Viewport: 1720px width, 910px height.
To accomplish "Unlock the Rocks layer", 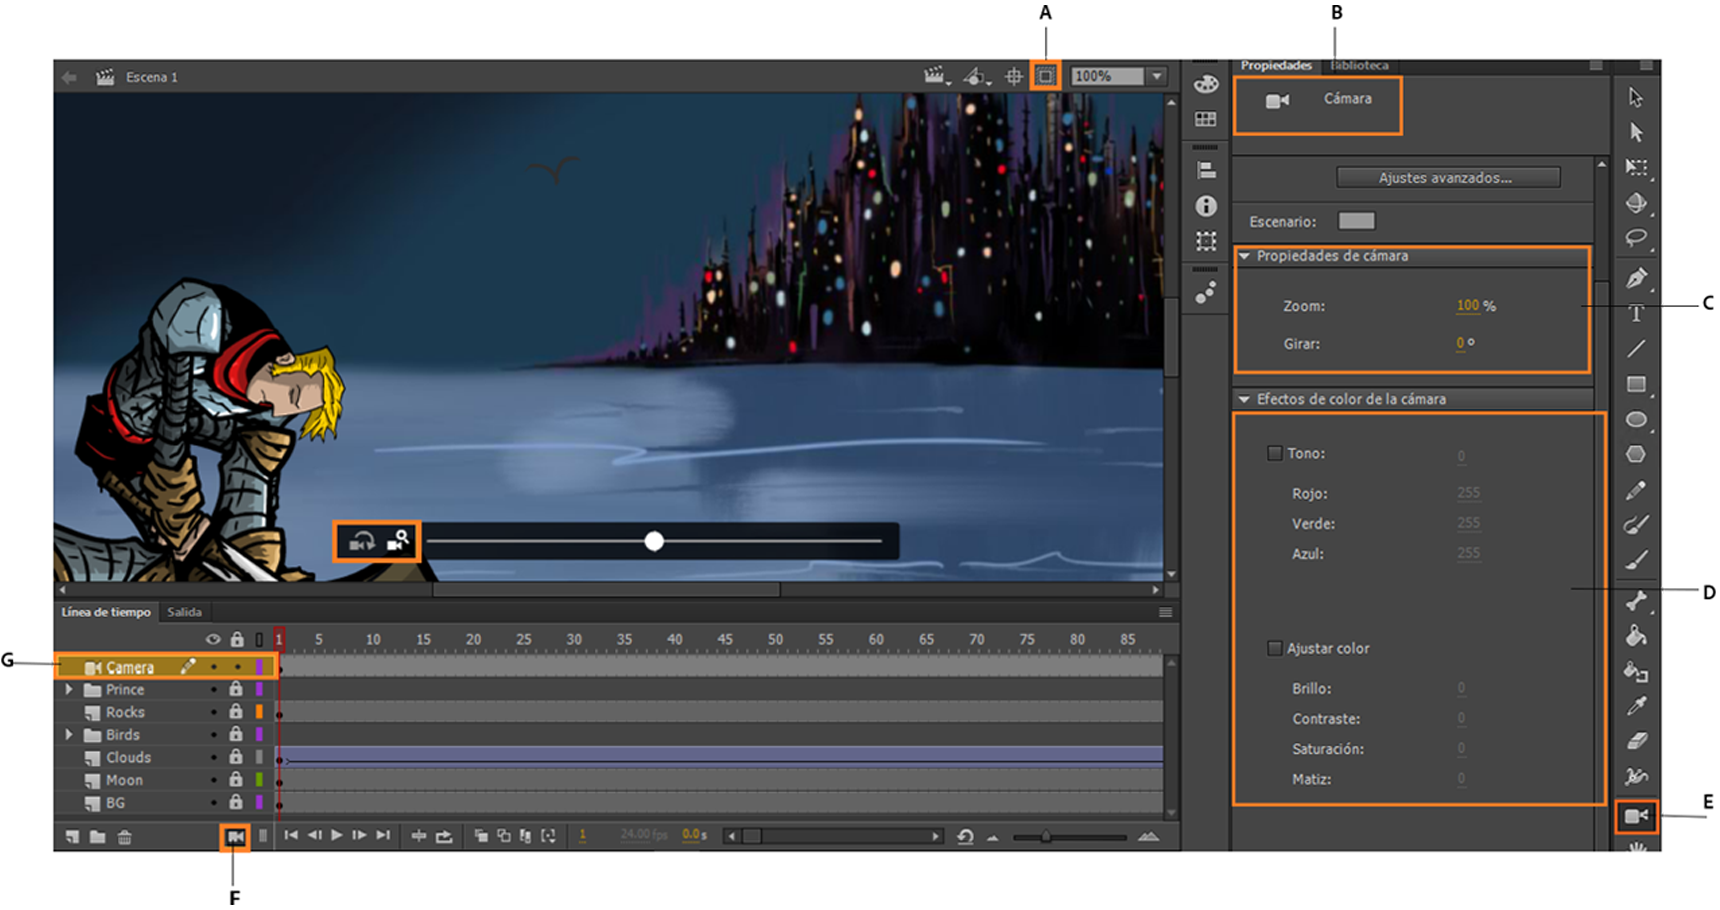I will [x=236, y=711].
